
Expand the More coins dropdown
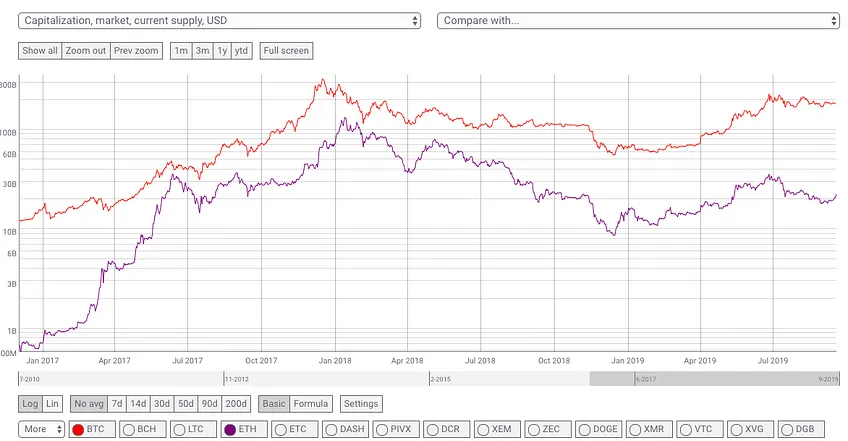(41, 429)
